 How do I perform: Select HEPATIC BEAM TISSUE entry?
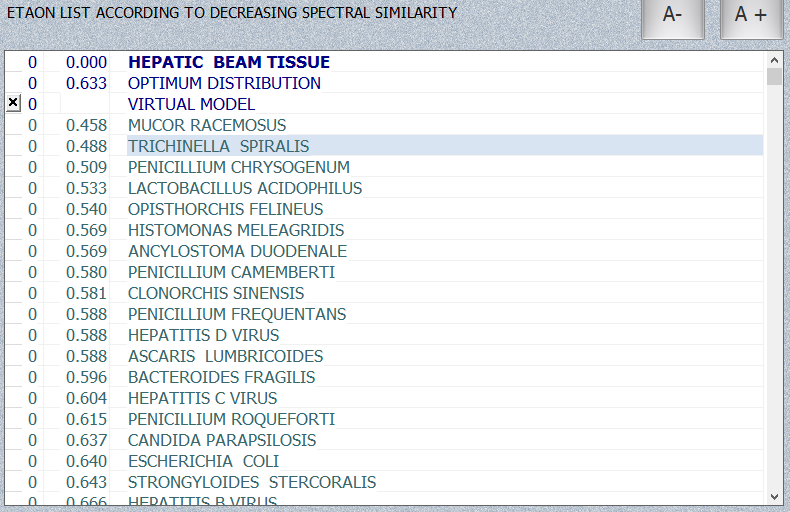228,62
